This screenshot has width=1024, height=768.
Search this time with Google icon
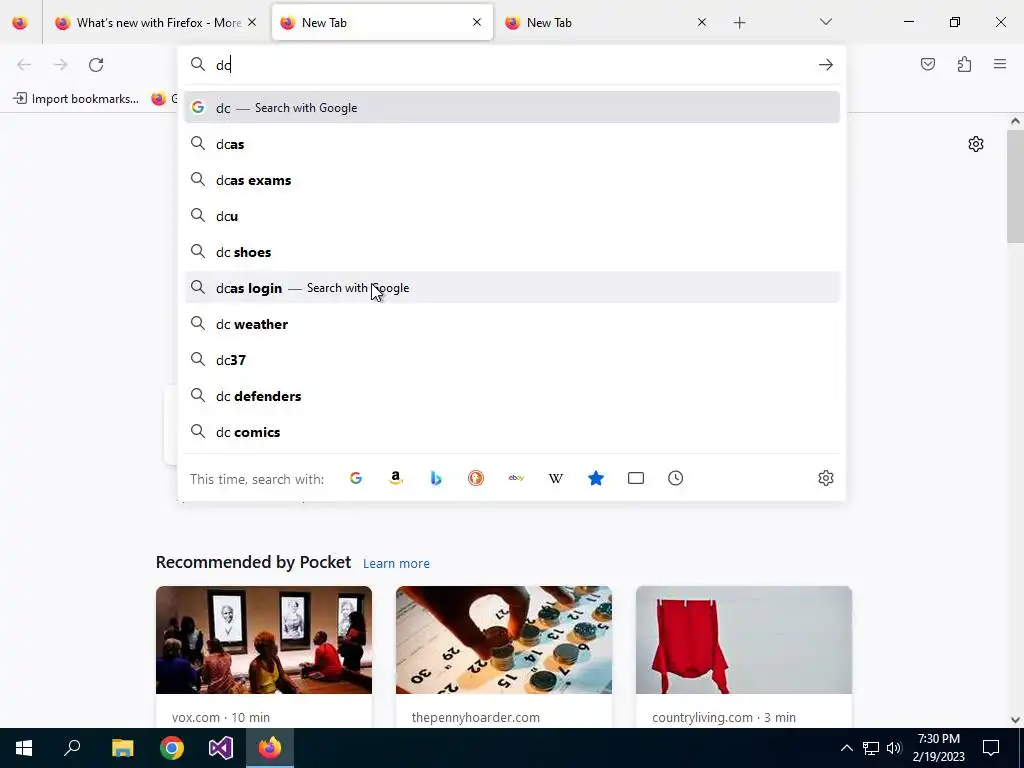356,478
